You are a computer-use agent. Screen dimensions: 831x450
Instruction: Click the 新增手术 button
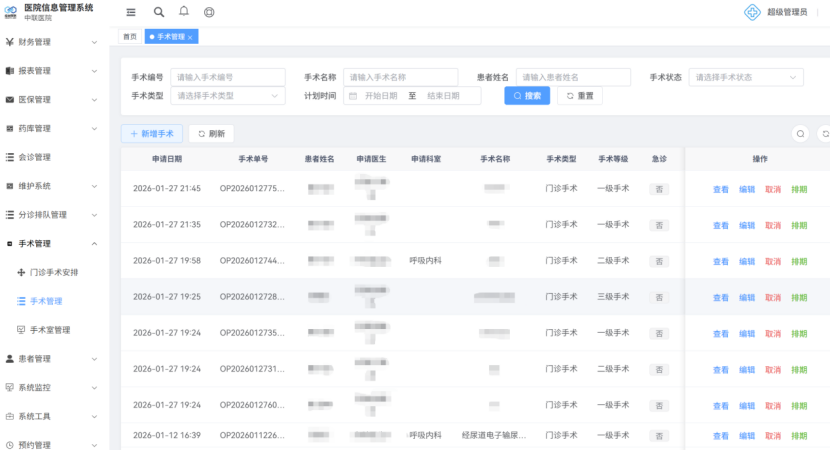152,133
